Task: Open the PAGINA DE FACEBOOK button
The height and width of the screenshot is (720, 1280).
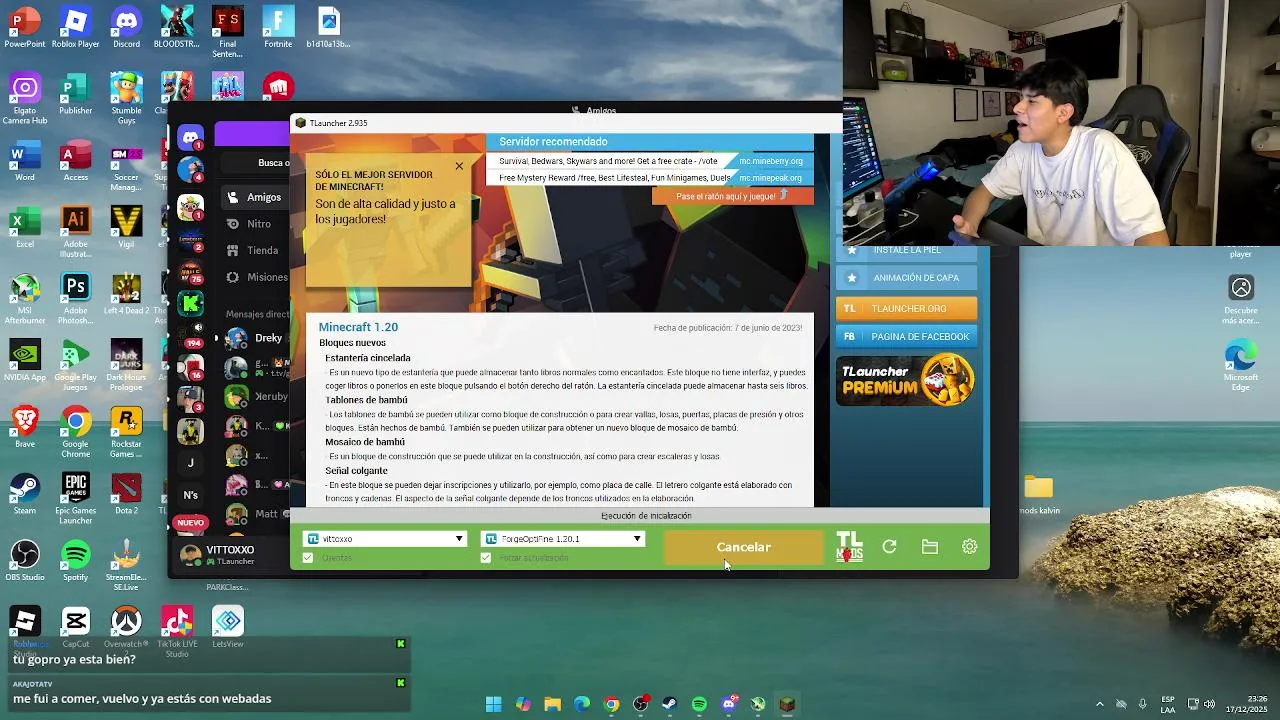Action: pyautogui.click(x=906, y=337)
